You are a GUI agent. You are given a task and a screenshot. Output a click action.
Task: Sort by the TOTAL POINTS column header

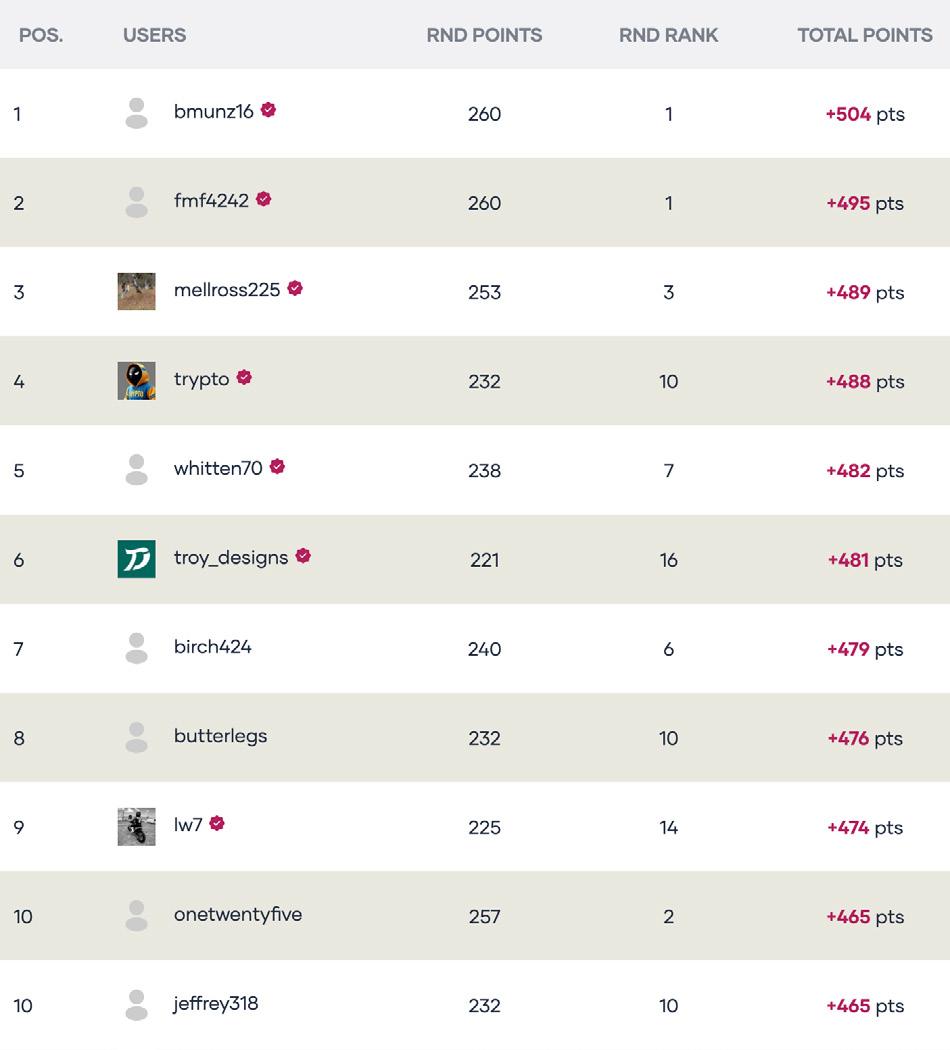point(864,35)
